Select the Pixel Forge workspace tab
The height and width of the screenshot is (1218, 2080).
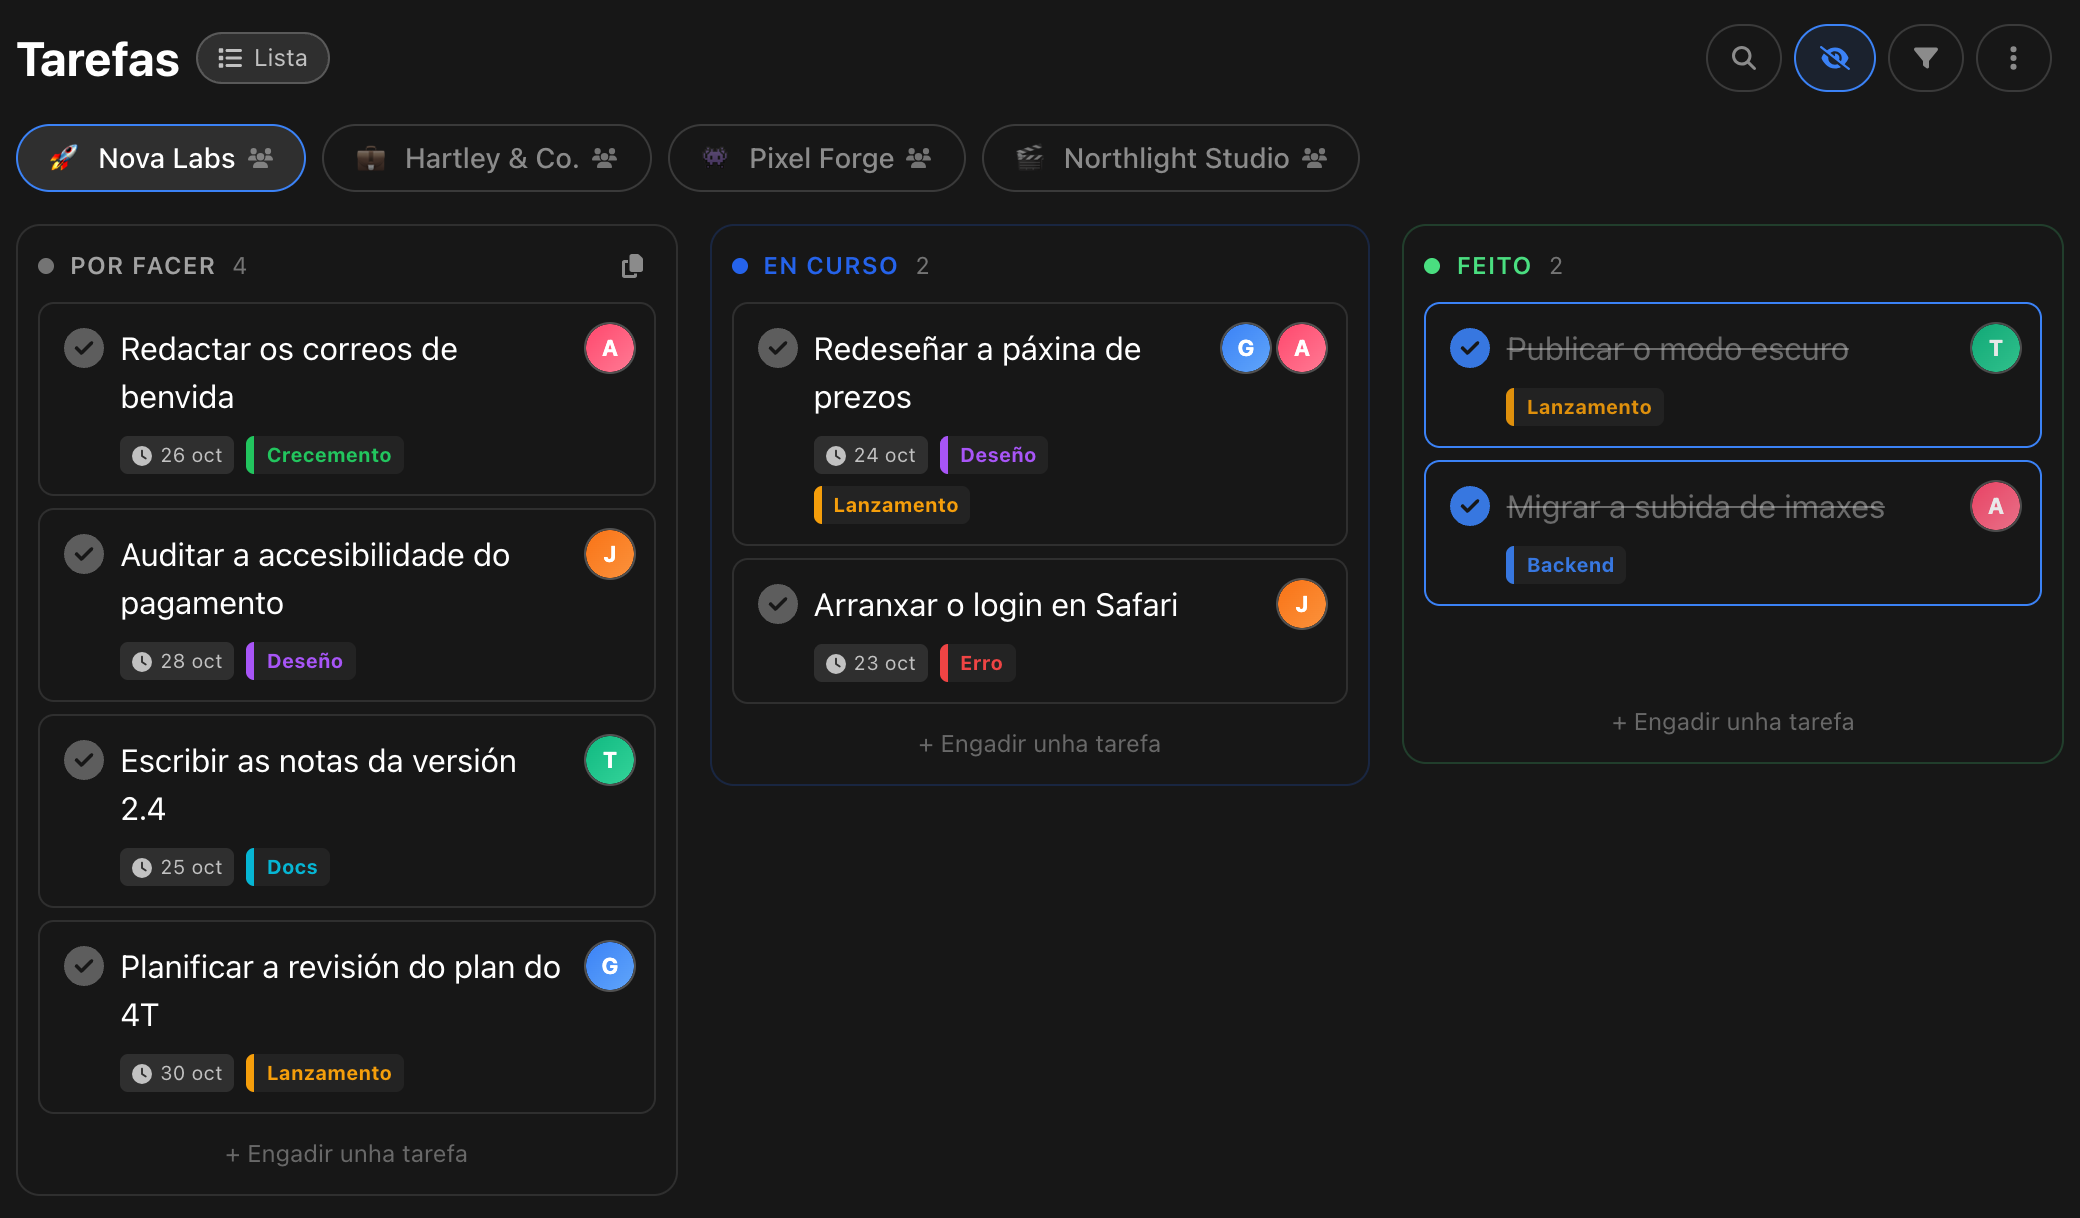pyautogui.click(x=817, y=158)
